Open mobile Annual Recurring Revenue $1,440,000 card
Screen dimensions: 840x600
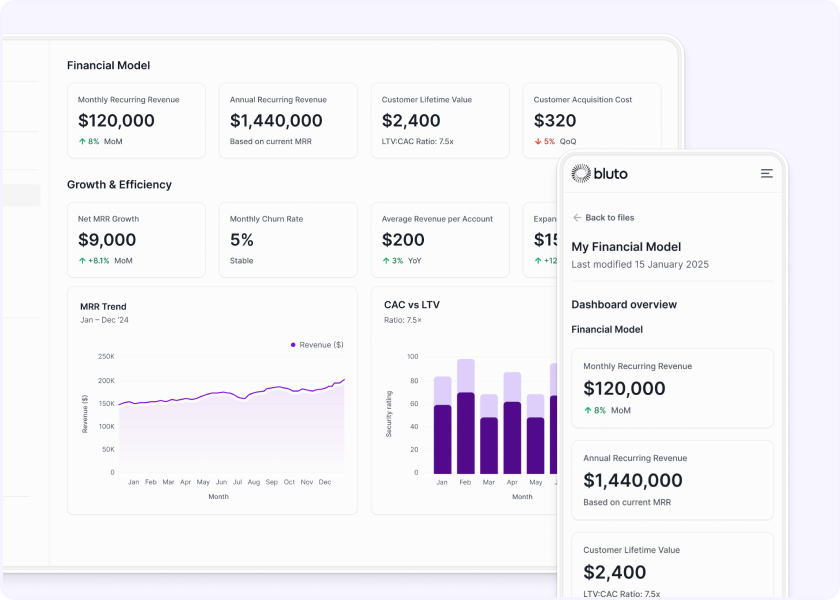coord(672,480)
